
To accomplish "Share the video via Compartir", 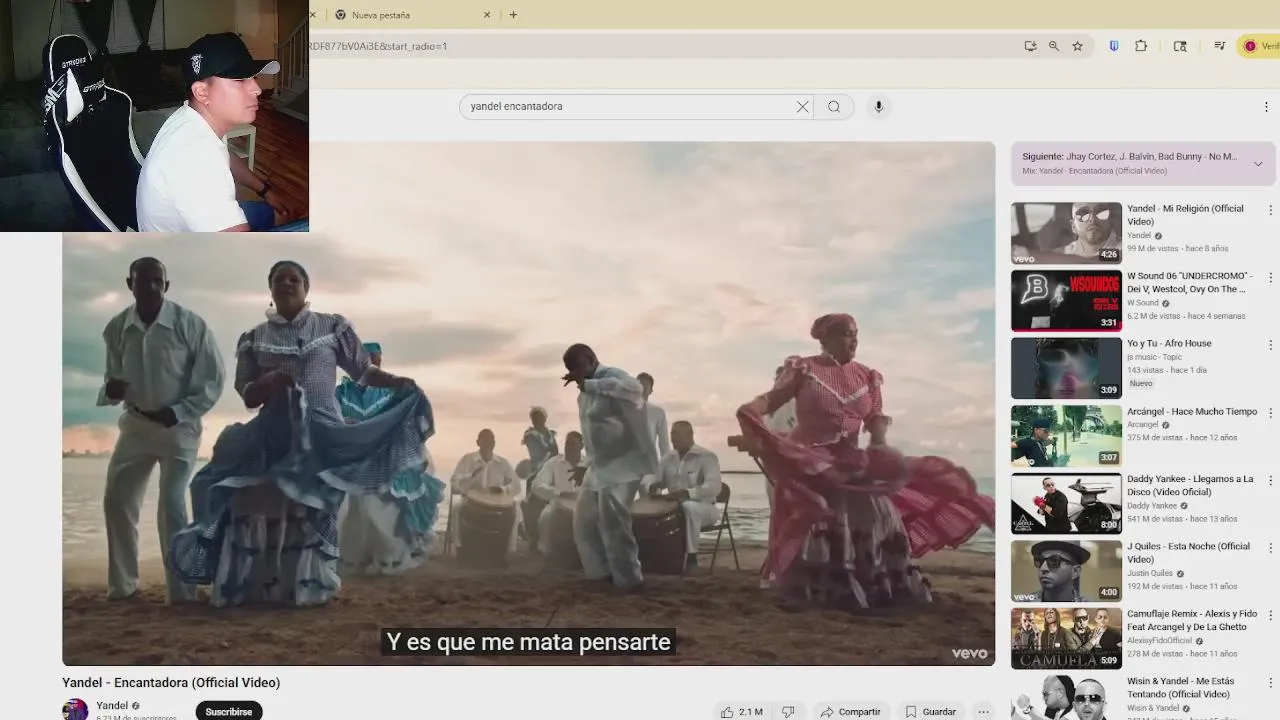I will tap(850, 712).
